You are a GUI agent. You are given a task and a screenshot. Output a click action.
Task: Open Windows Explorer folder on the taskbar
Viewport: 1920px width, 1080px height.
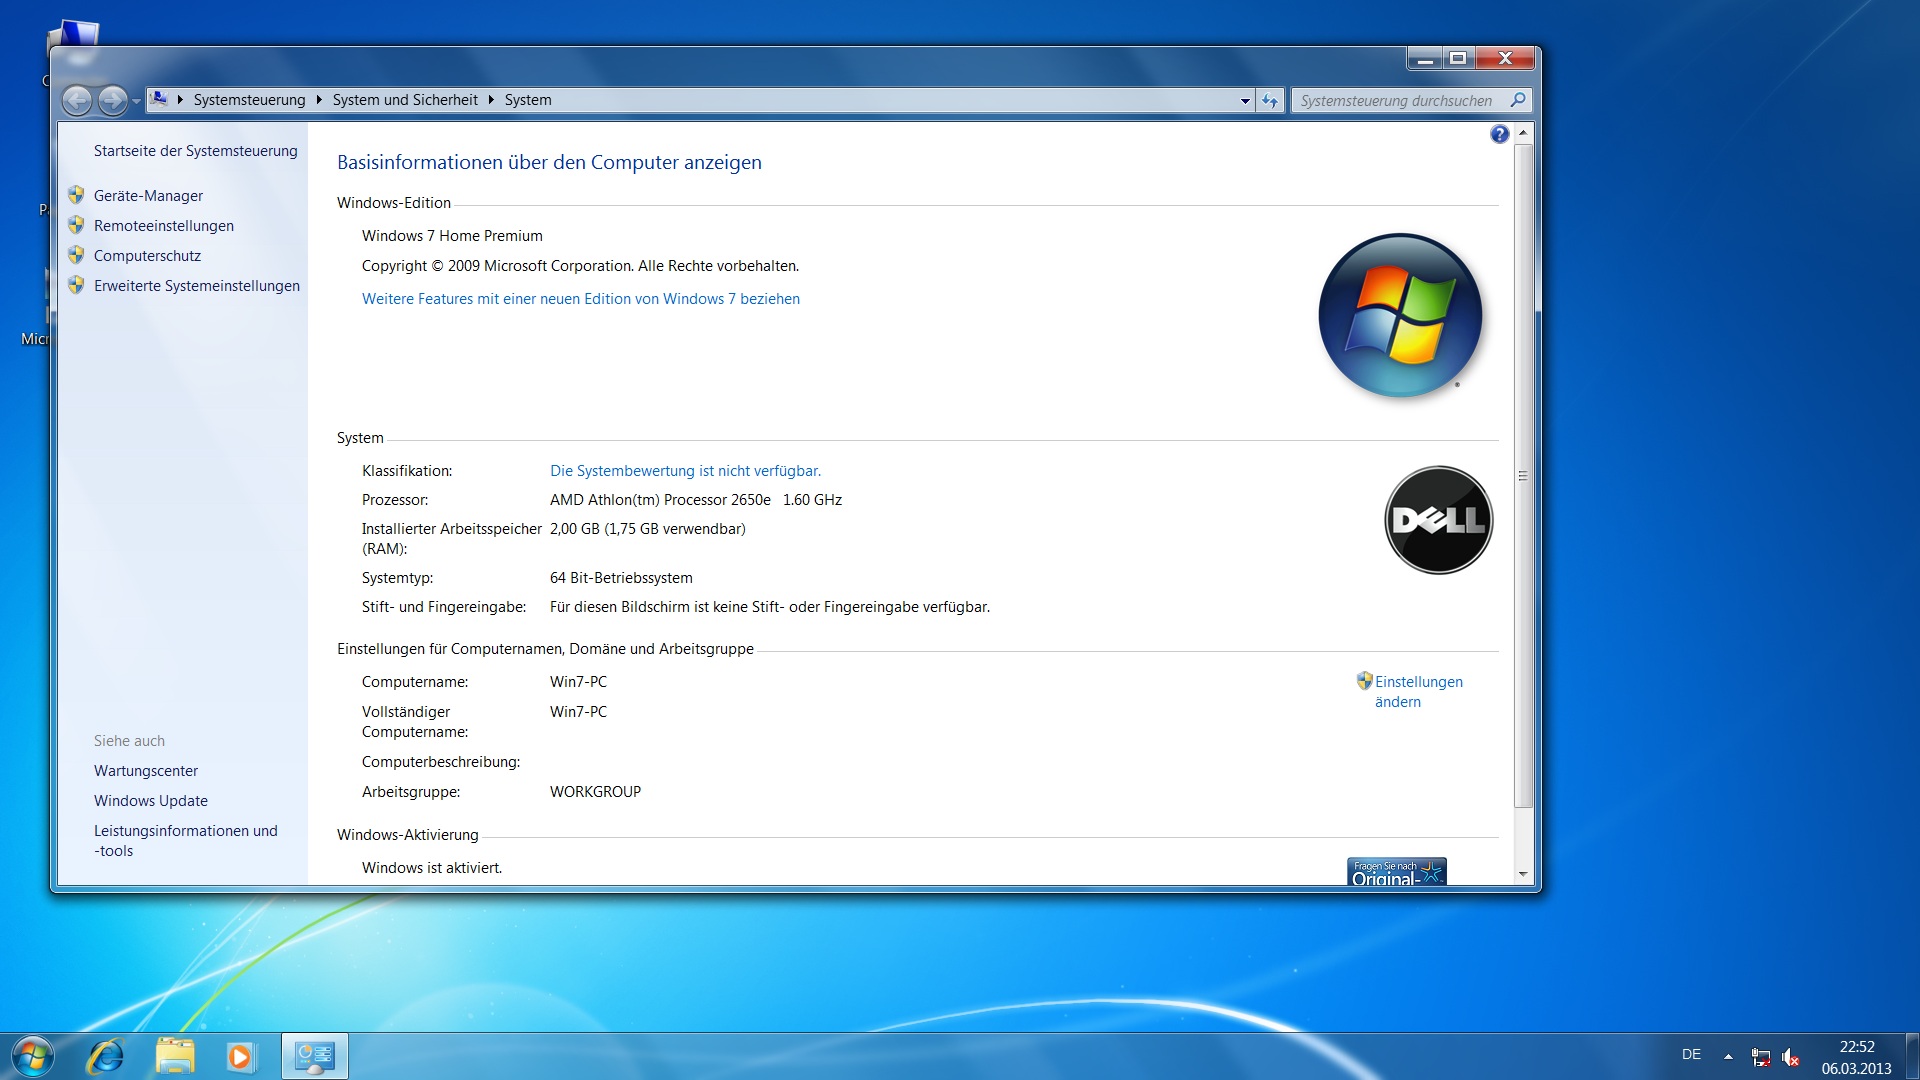point(175,1056)
